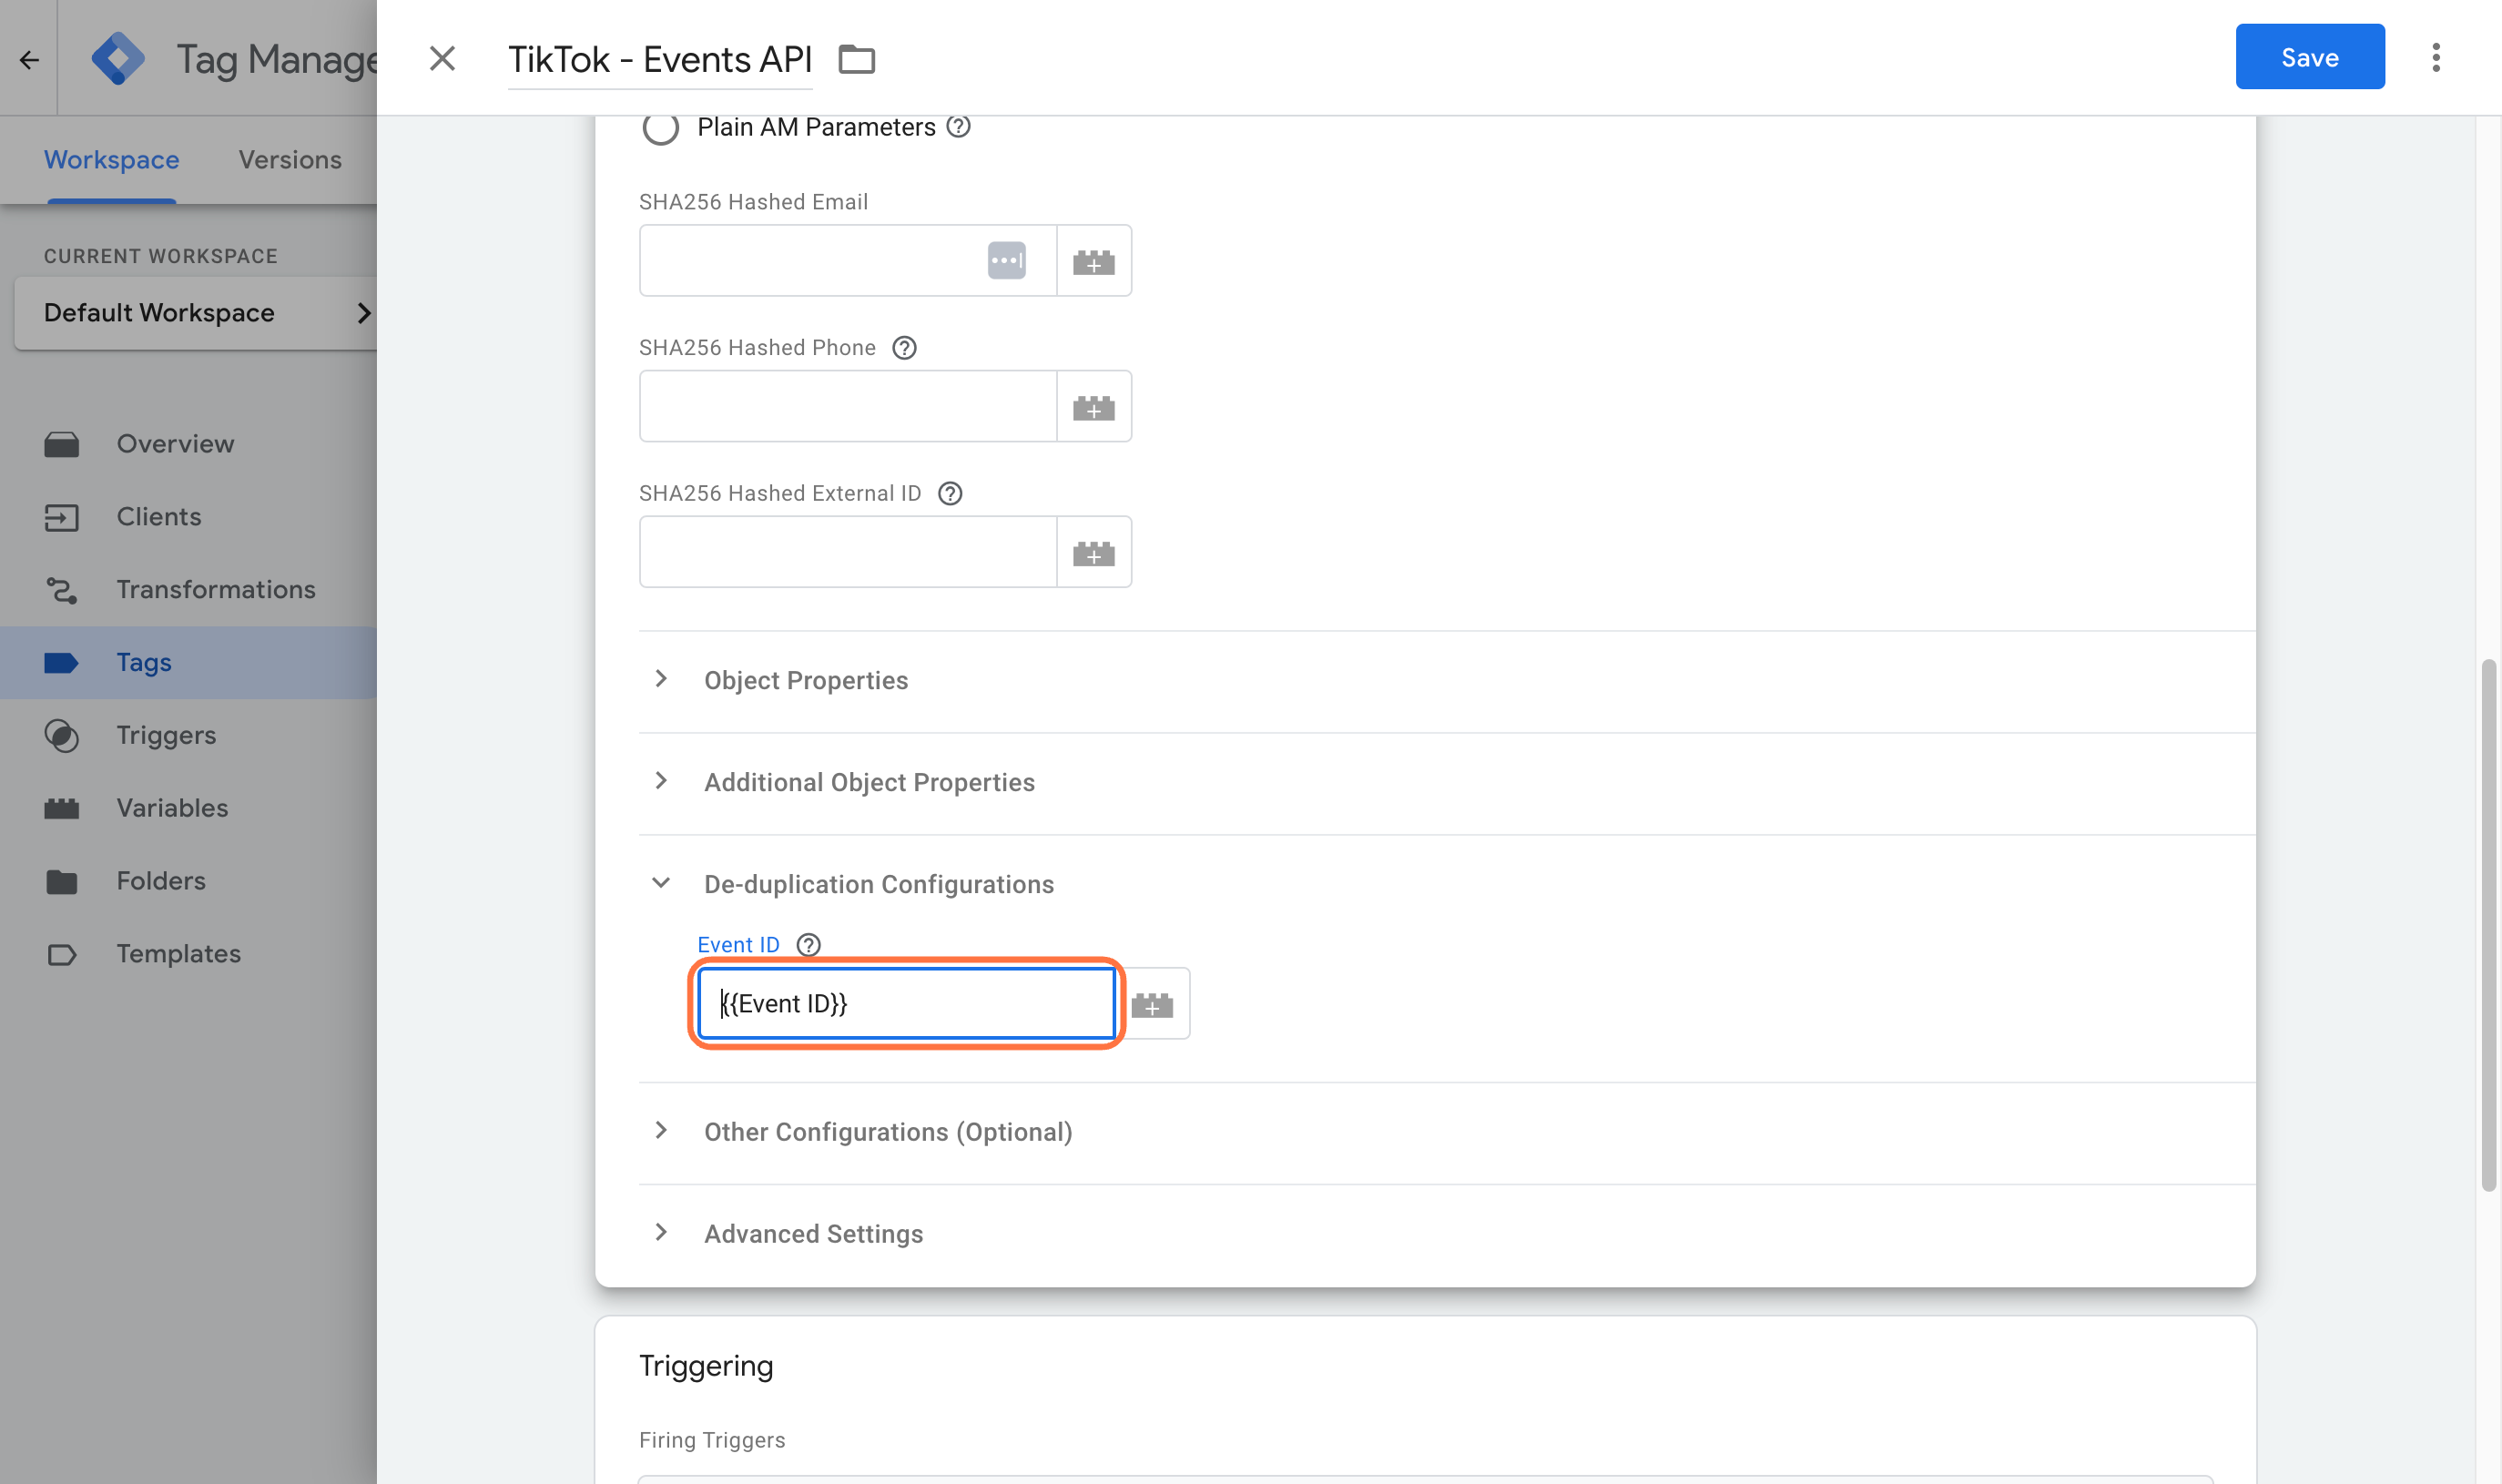
Task: Click the Folders sidebar icon
Action: coord(61,881)
